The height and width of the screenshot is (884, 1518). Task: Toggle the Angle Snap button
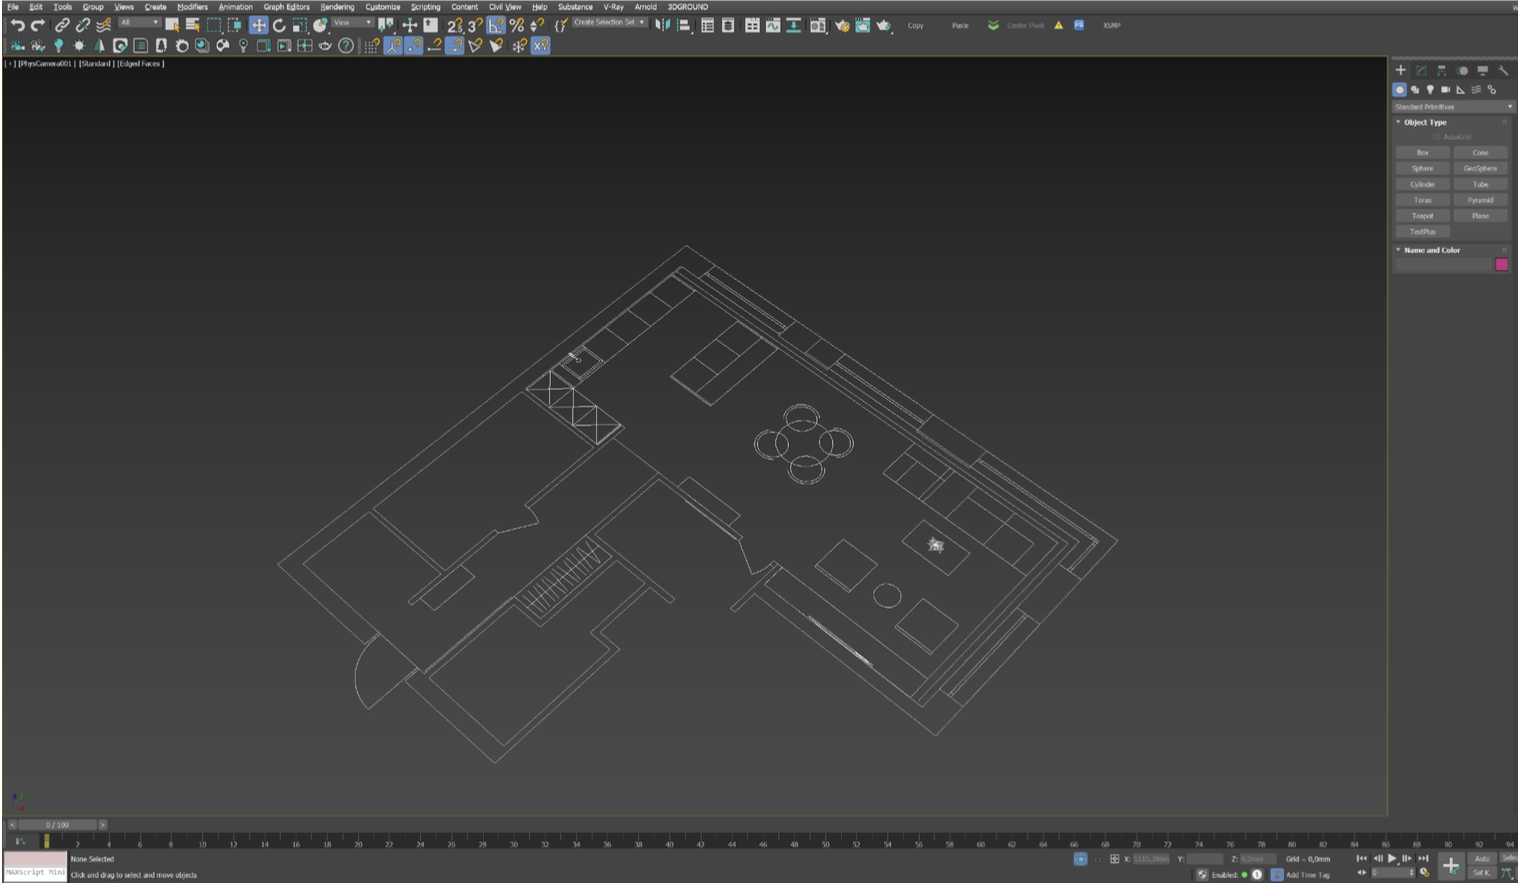[496, 25]
